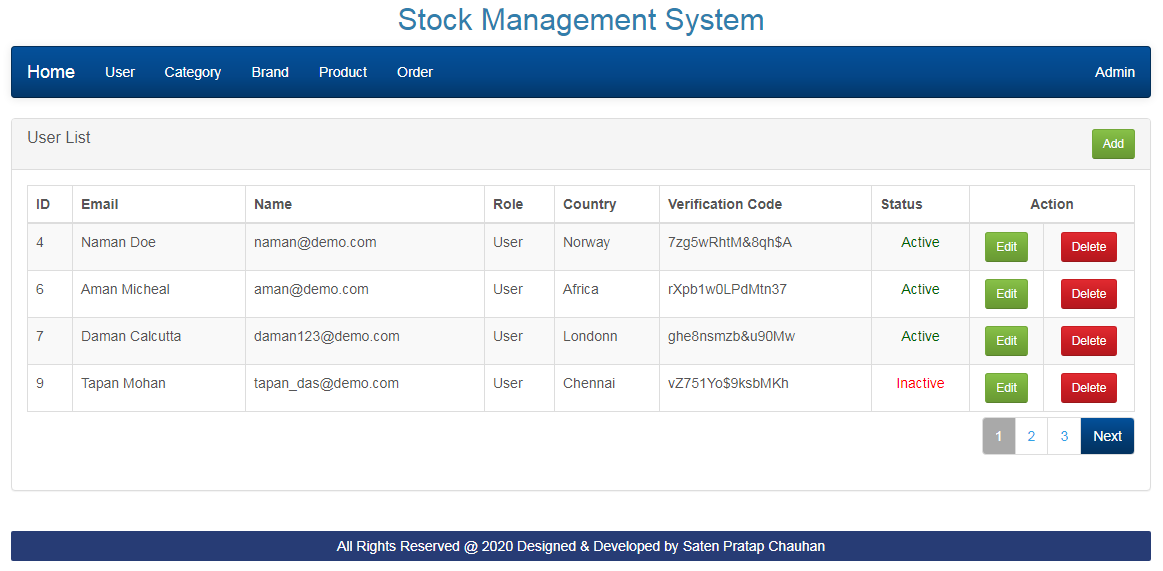Go to the User menu item

point(120,72)
